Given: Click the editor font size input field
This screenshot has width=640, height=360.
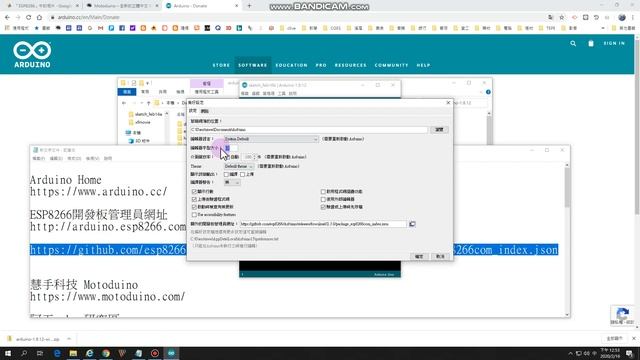Looking at the screenshot, I should pos(231,148).
